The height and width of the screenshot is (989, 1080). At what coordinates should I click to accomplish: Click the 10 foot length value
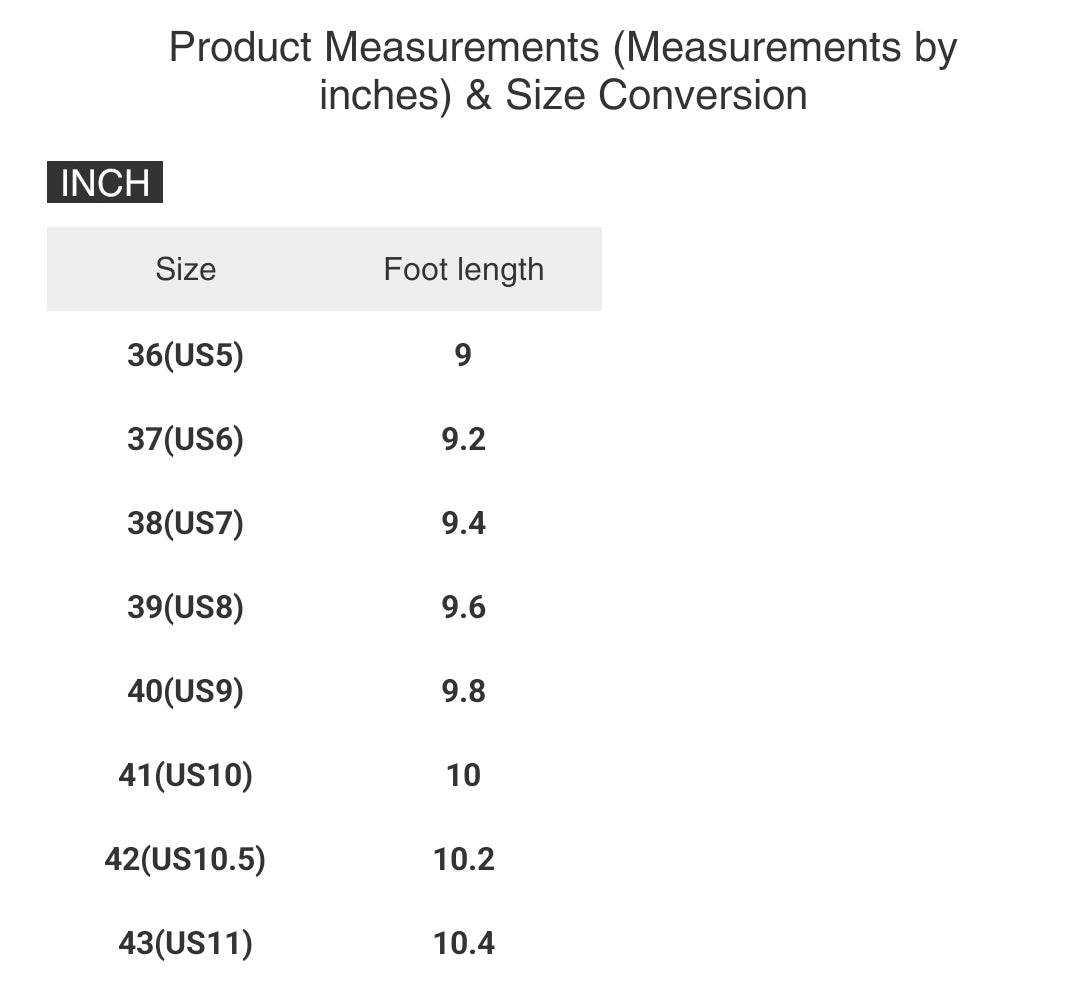click(x=463, y=775)
